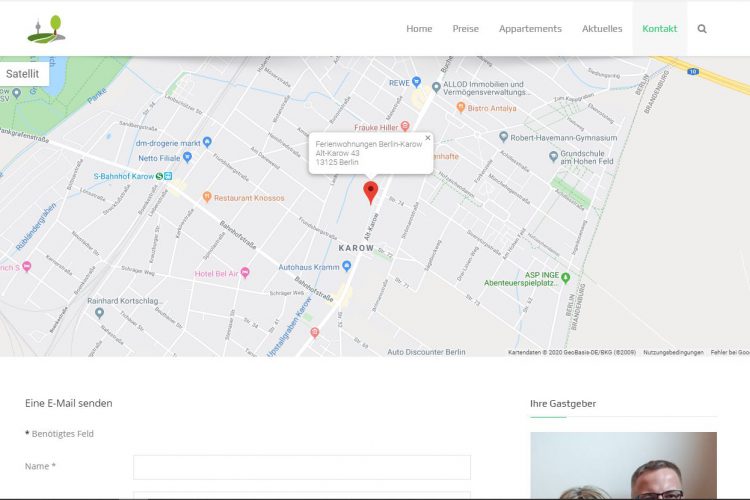Screen dimensions: 750x500
Task: Open the Preise page
Action: tap(465, 29)
